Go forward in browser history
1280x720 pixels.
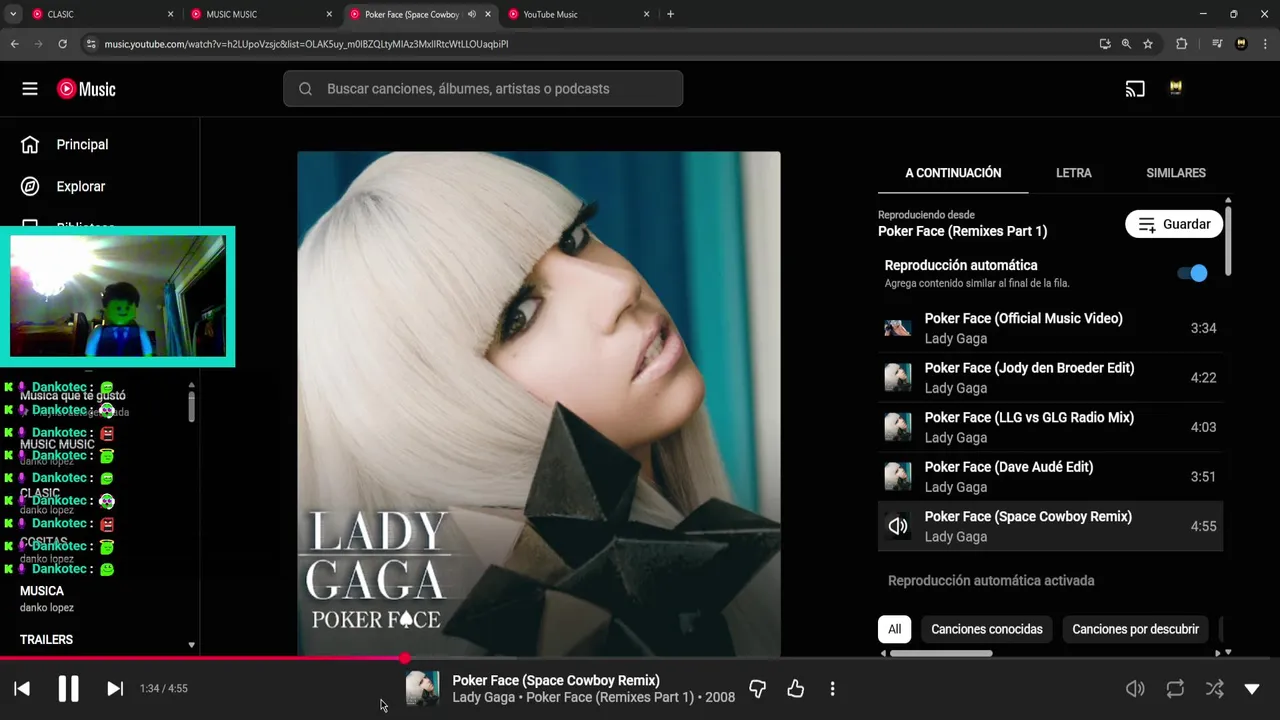[x=38, y=44]
